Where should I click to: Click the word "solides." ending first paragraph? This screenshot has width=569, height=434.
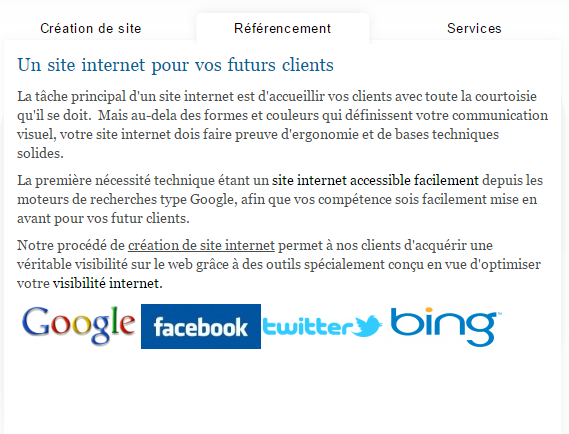click(40, 153)
